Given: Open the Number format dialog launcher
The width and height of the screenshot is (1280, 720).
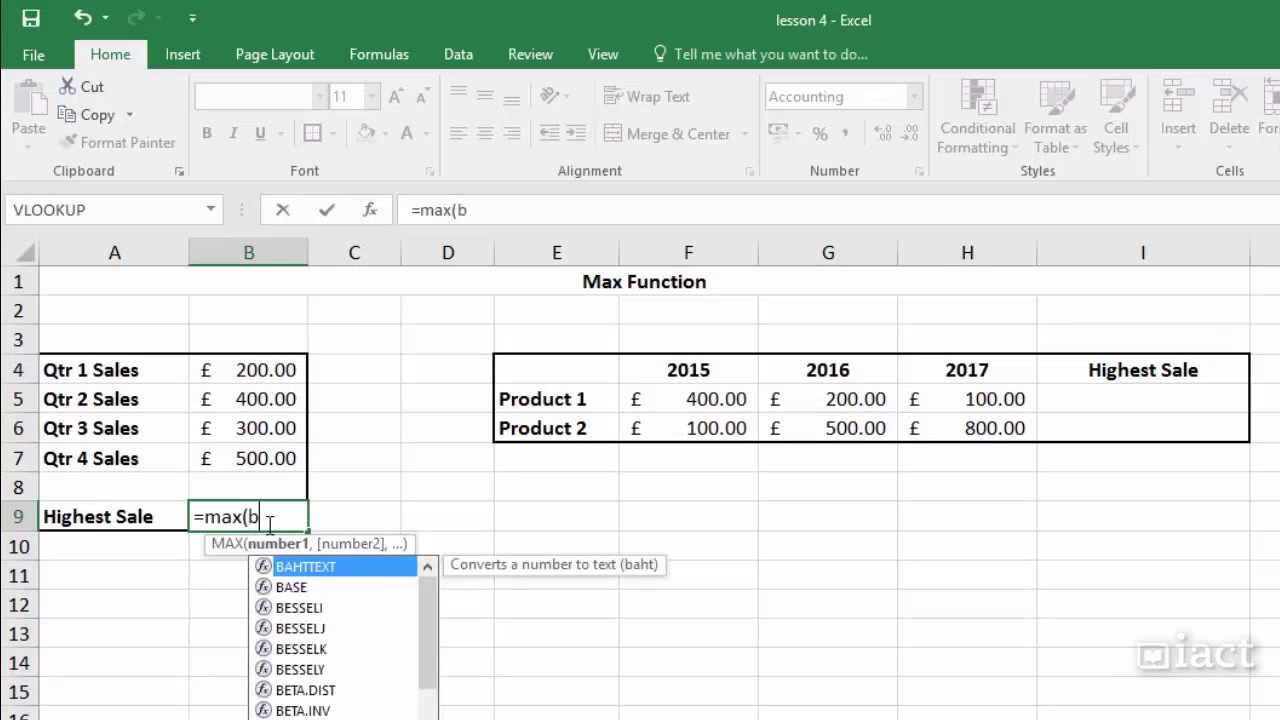Looking at the screenshot, I should [918, 172].
